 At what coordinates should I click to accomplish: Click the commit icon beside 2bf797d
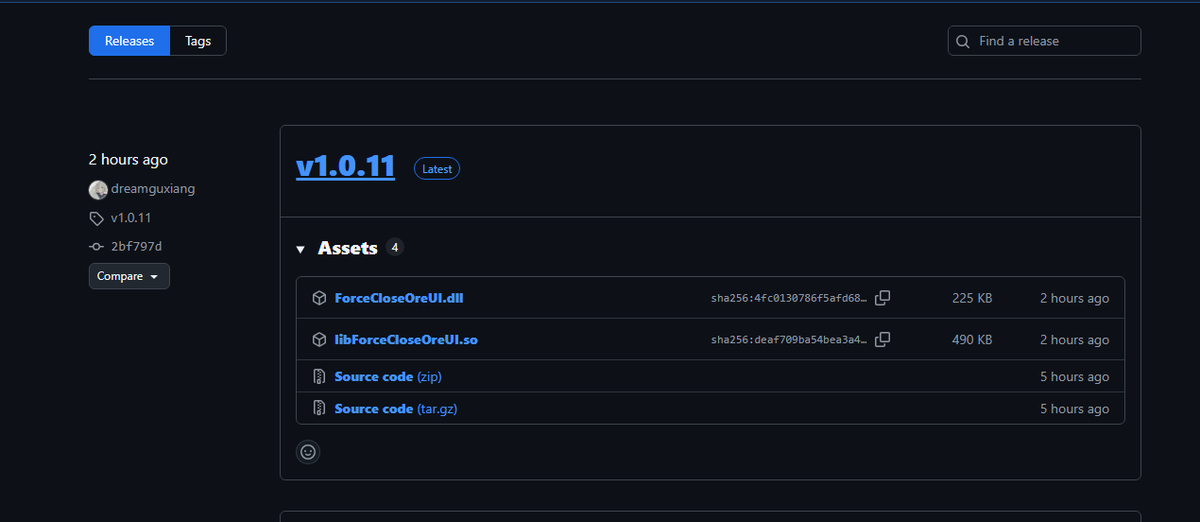coord(96,246)
